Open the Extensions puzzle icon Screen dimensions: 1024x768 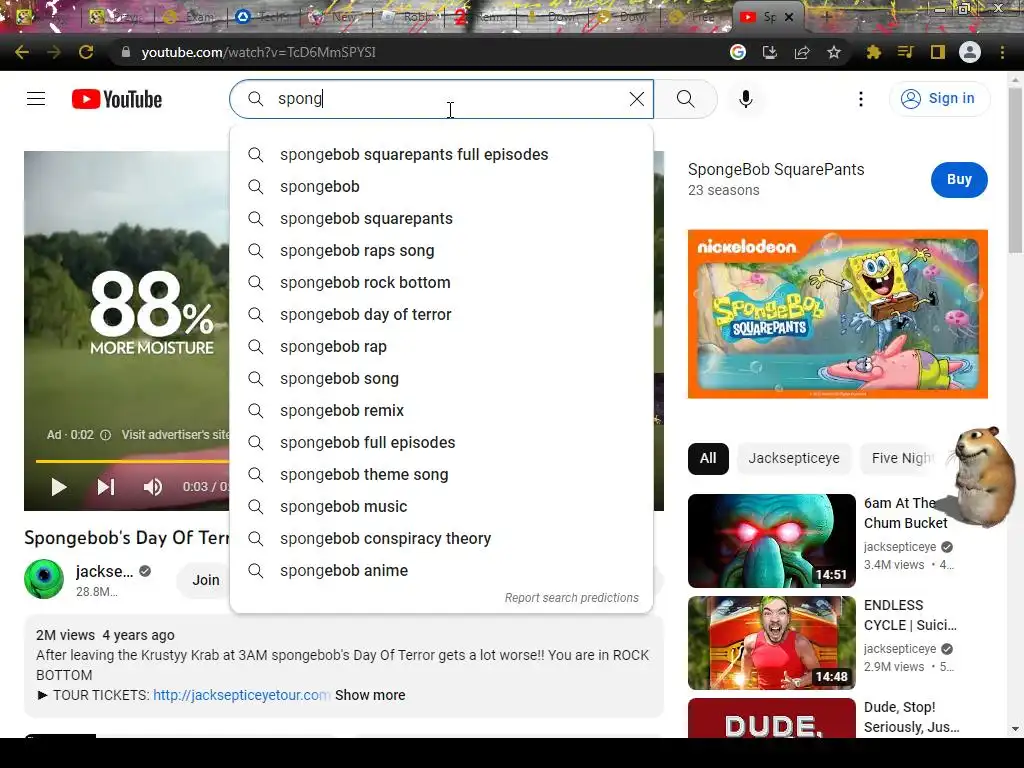(874, 52)
